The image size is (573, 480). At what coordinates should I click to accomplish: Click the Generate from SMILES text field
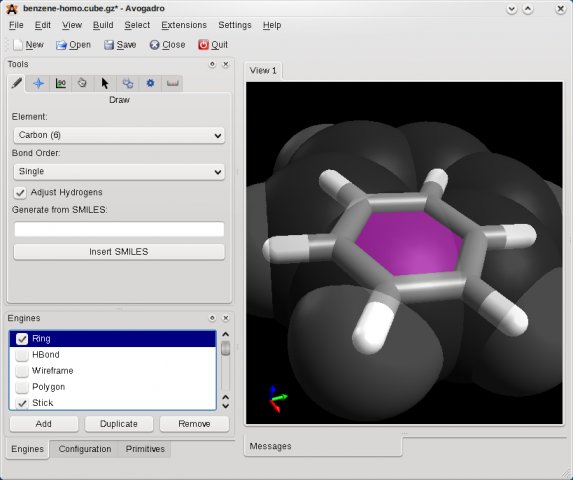[x=119, y=229]
